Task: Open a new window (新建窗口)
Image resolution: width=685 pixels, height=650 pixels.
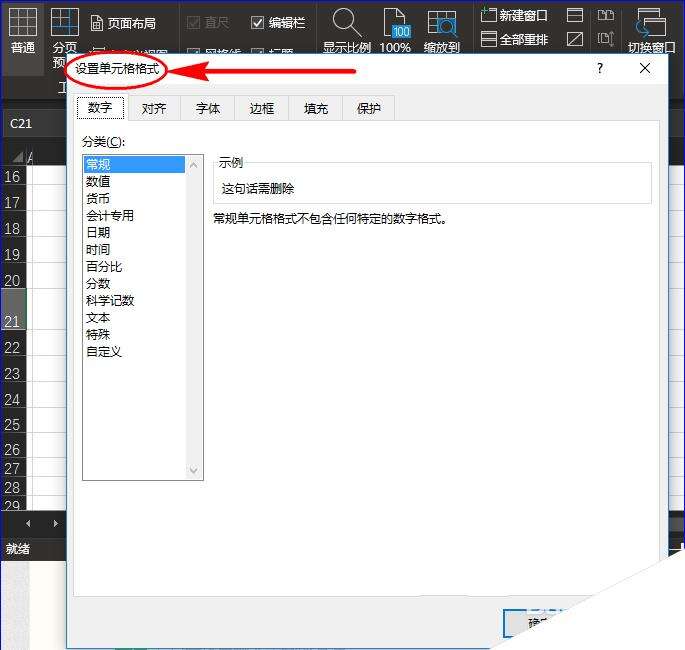Action: pyautogui.click(x=514, y=15)
